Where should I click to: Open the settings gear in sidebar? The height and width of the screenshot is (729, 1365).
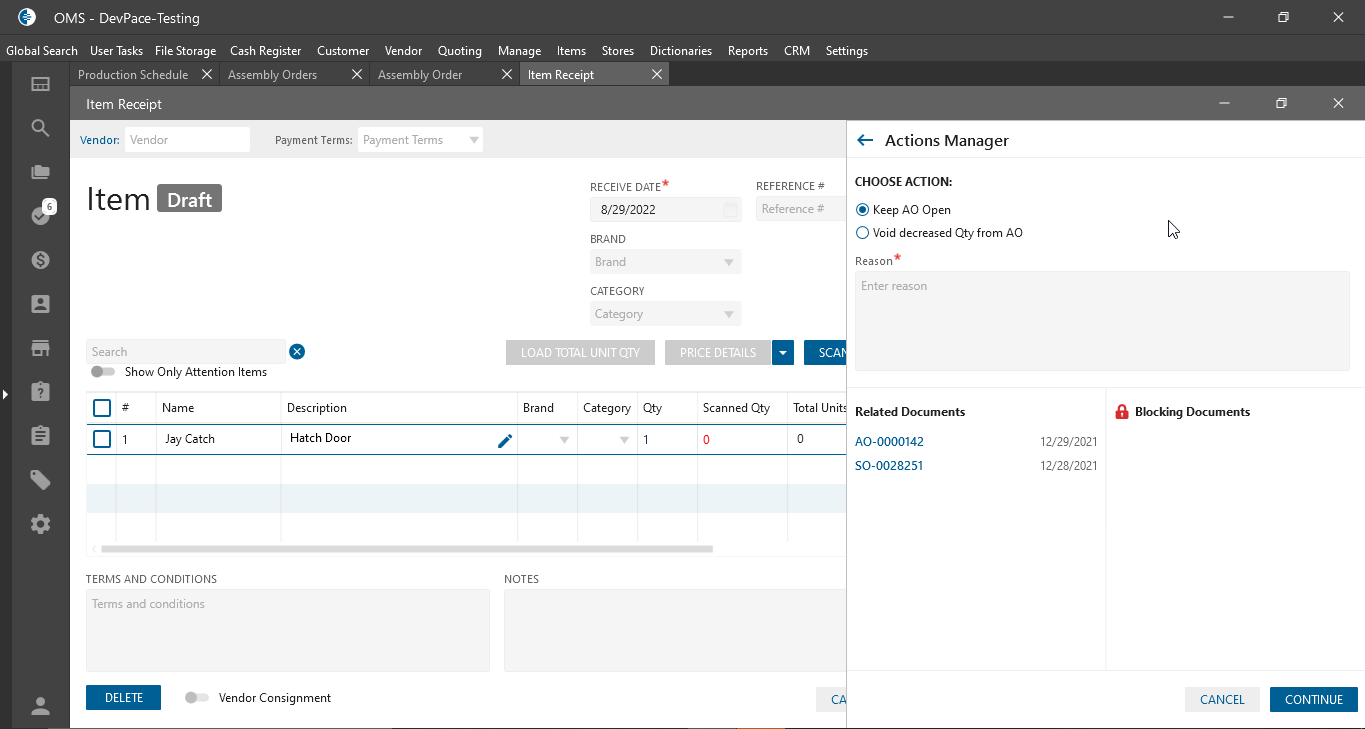tap(40, 524)
